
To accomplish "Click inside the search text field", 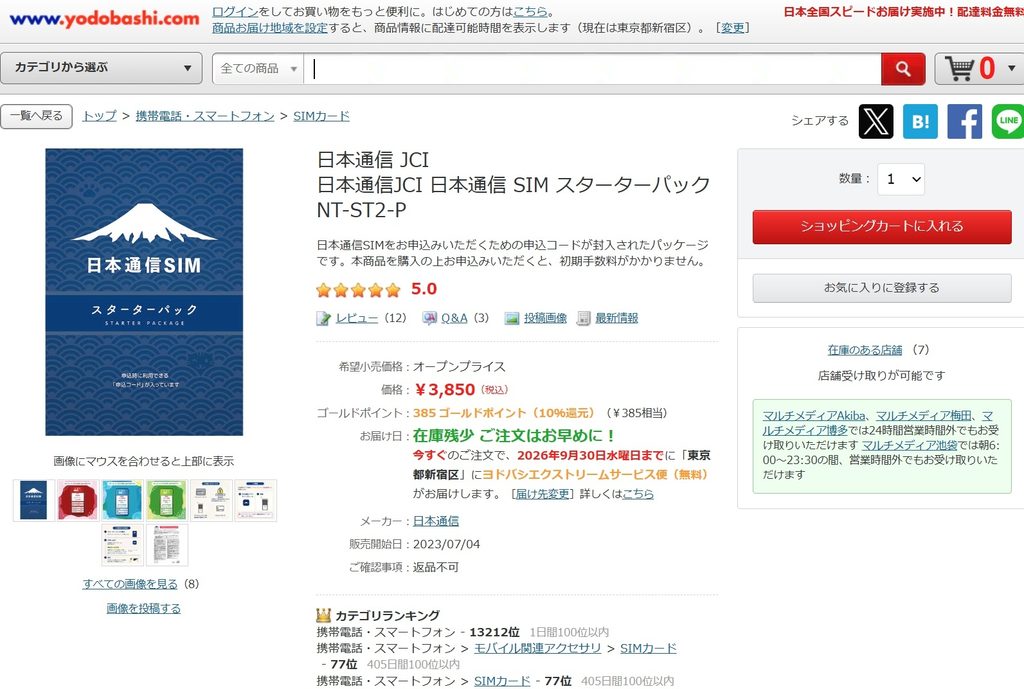I will (x=592, y=69).
